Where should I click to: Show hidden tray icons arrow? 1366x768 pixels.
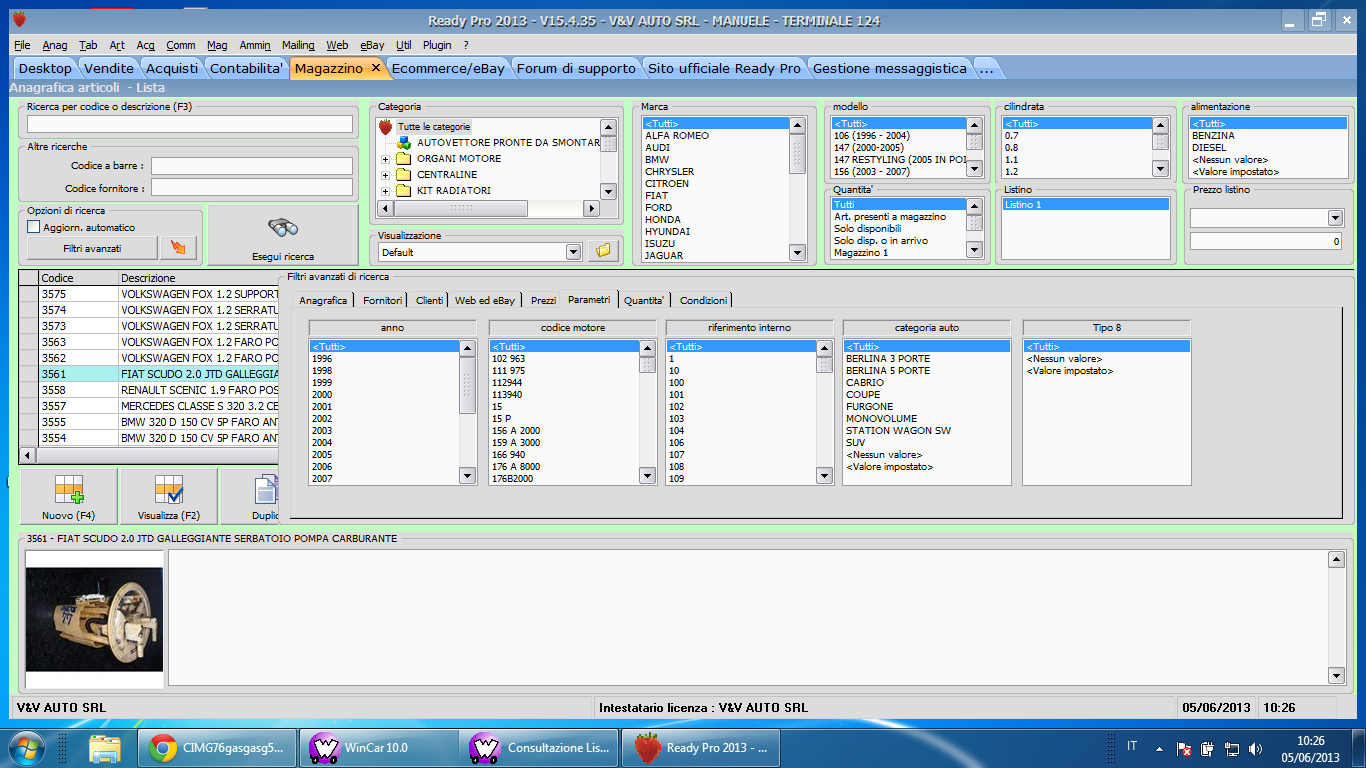[1159, 748]
